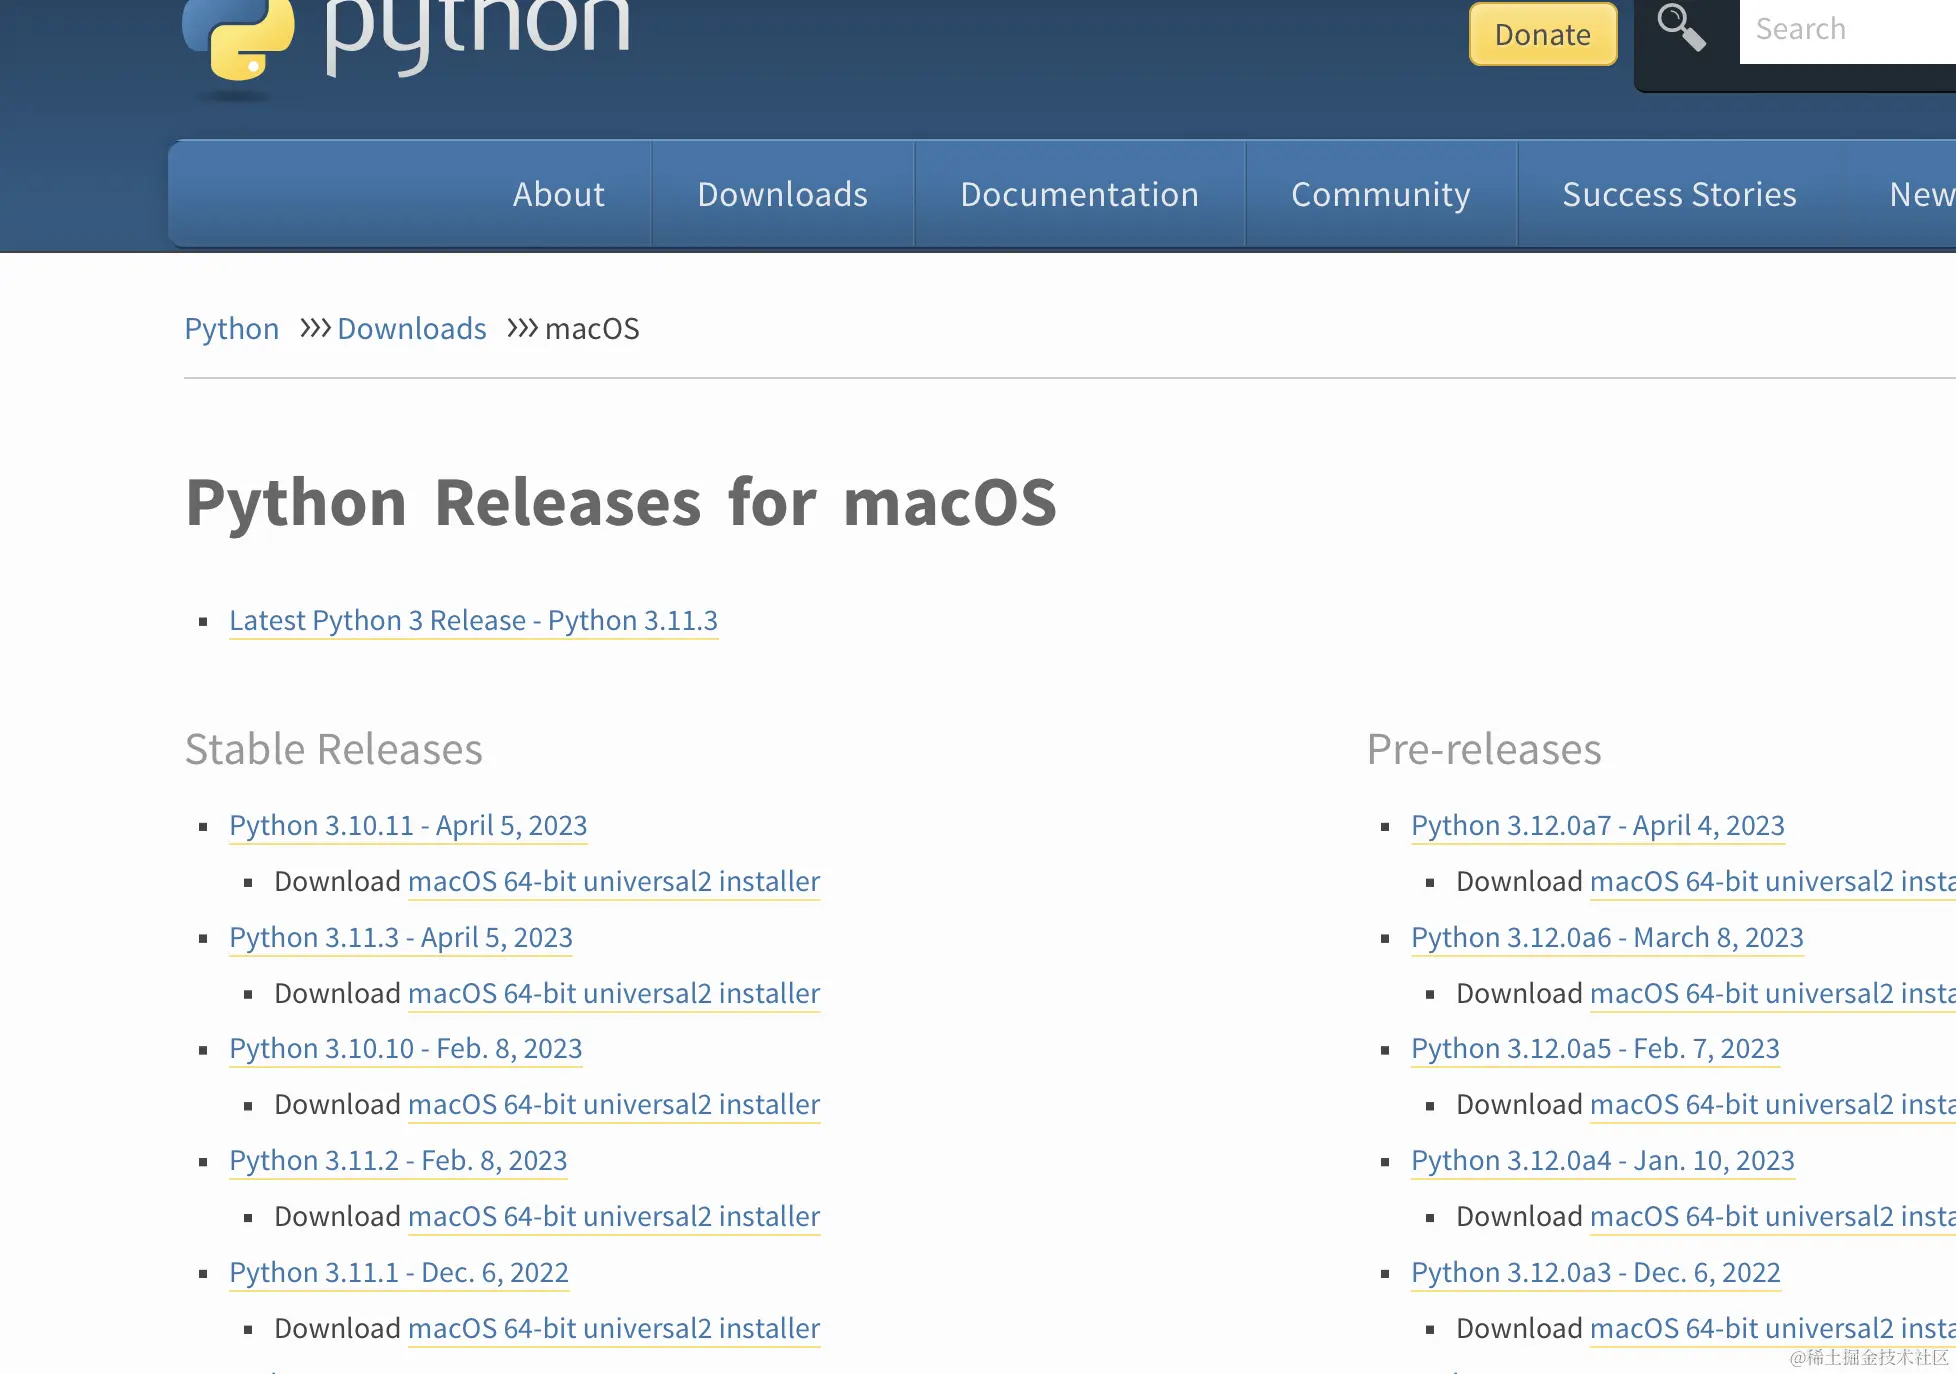Screen dimensions: 1956x1374
Task: Click the Stable Releases heading
Action: point(334,749)
